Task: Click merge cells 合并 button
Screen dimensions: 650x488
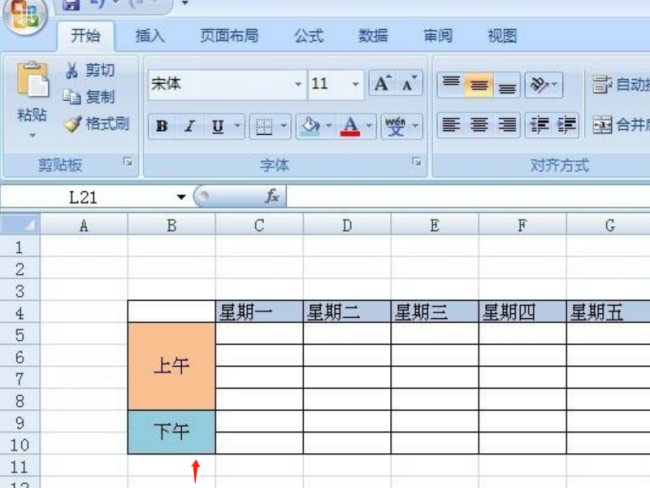Action: tap(621, 124)
